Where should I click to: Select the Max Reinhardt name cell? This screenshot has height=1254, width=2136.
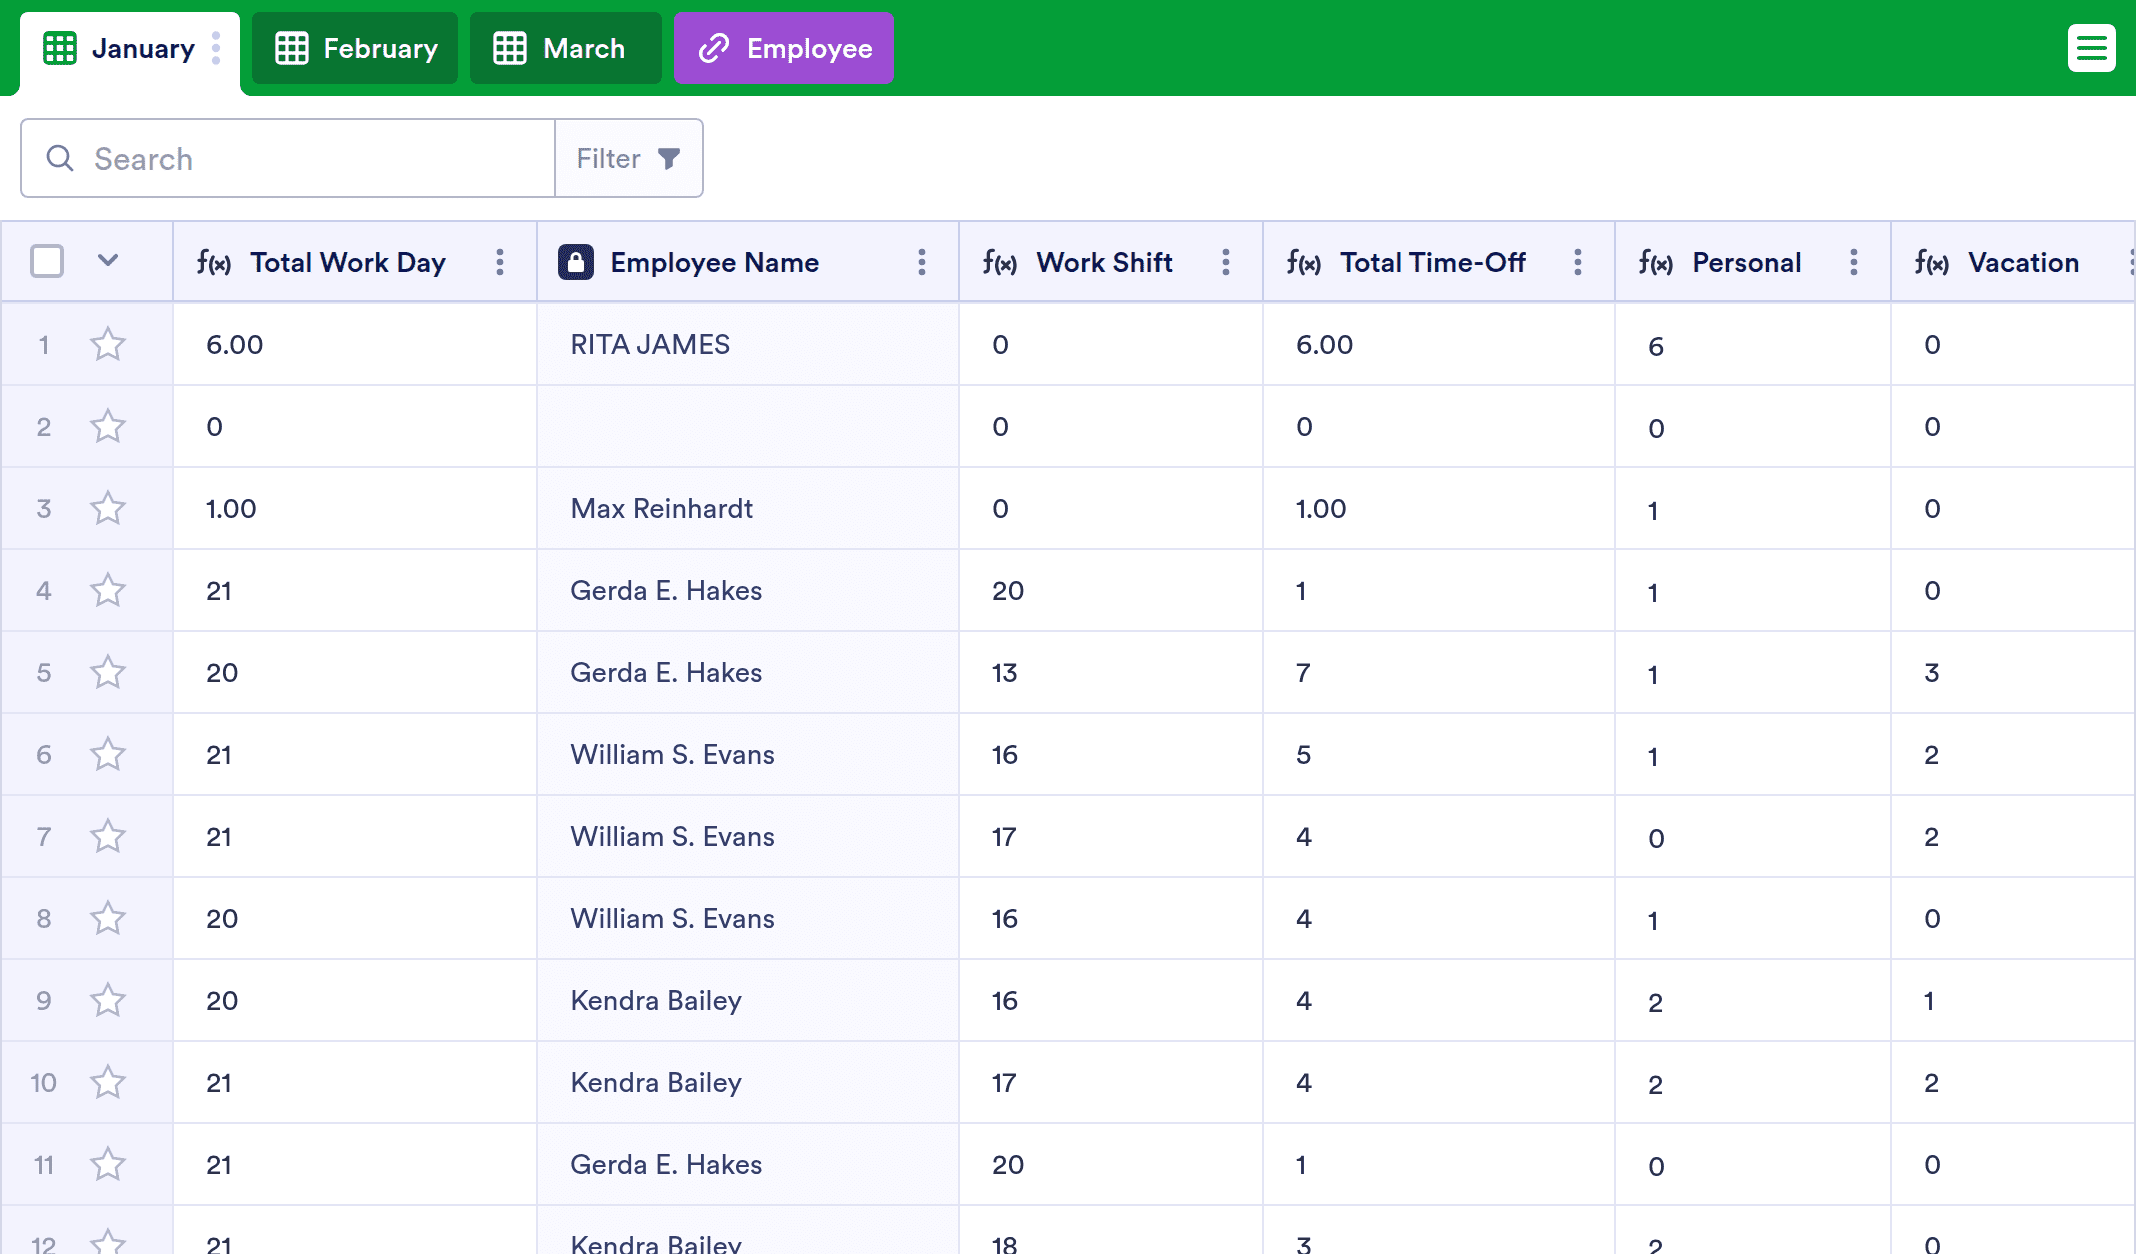click(x=748, y=508)
